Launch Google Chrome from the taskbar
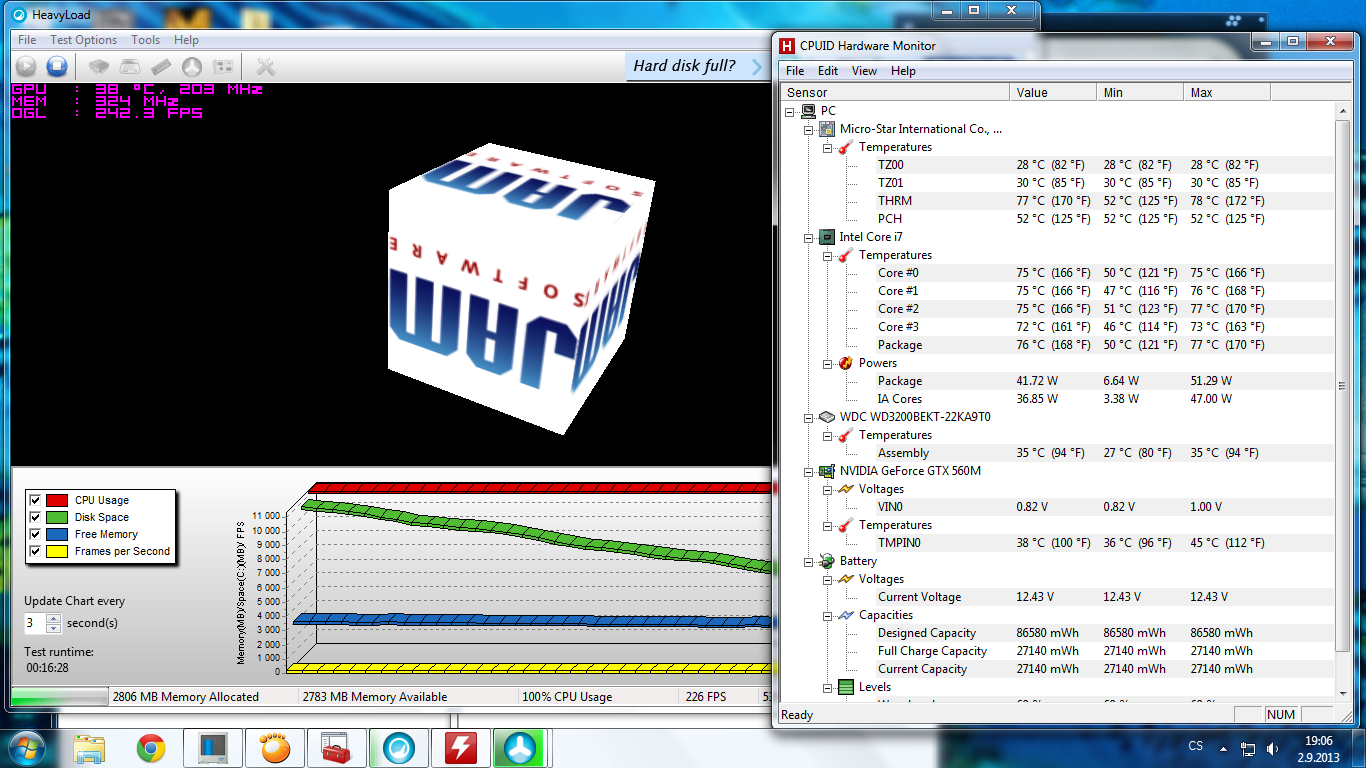Screen dimensions: 1366x768 [x=151, y=747]
